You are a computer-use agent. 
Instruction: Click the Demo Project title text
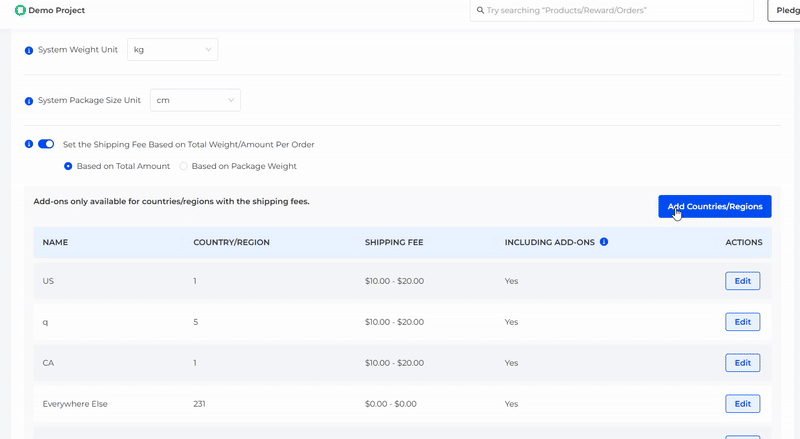(57, 10)
